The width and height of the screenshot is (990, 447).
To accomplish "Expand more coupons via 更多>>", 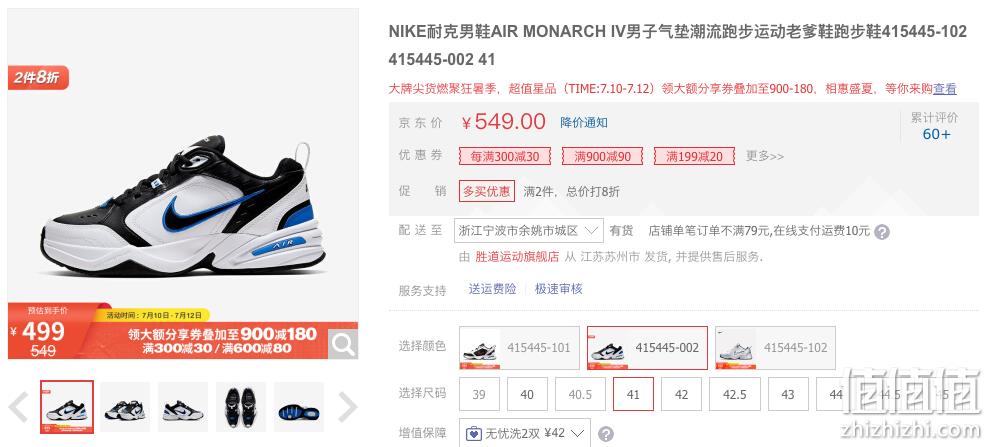I will coord(765,156).
